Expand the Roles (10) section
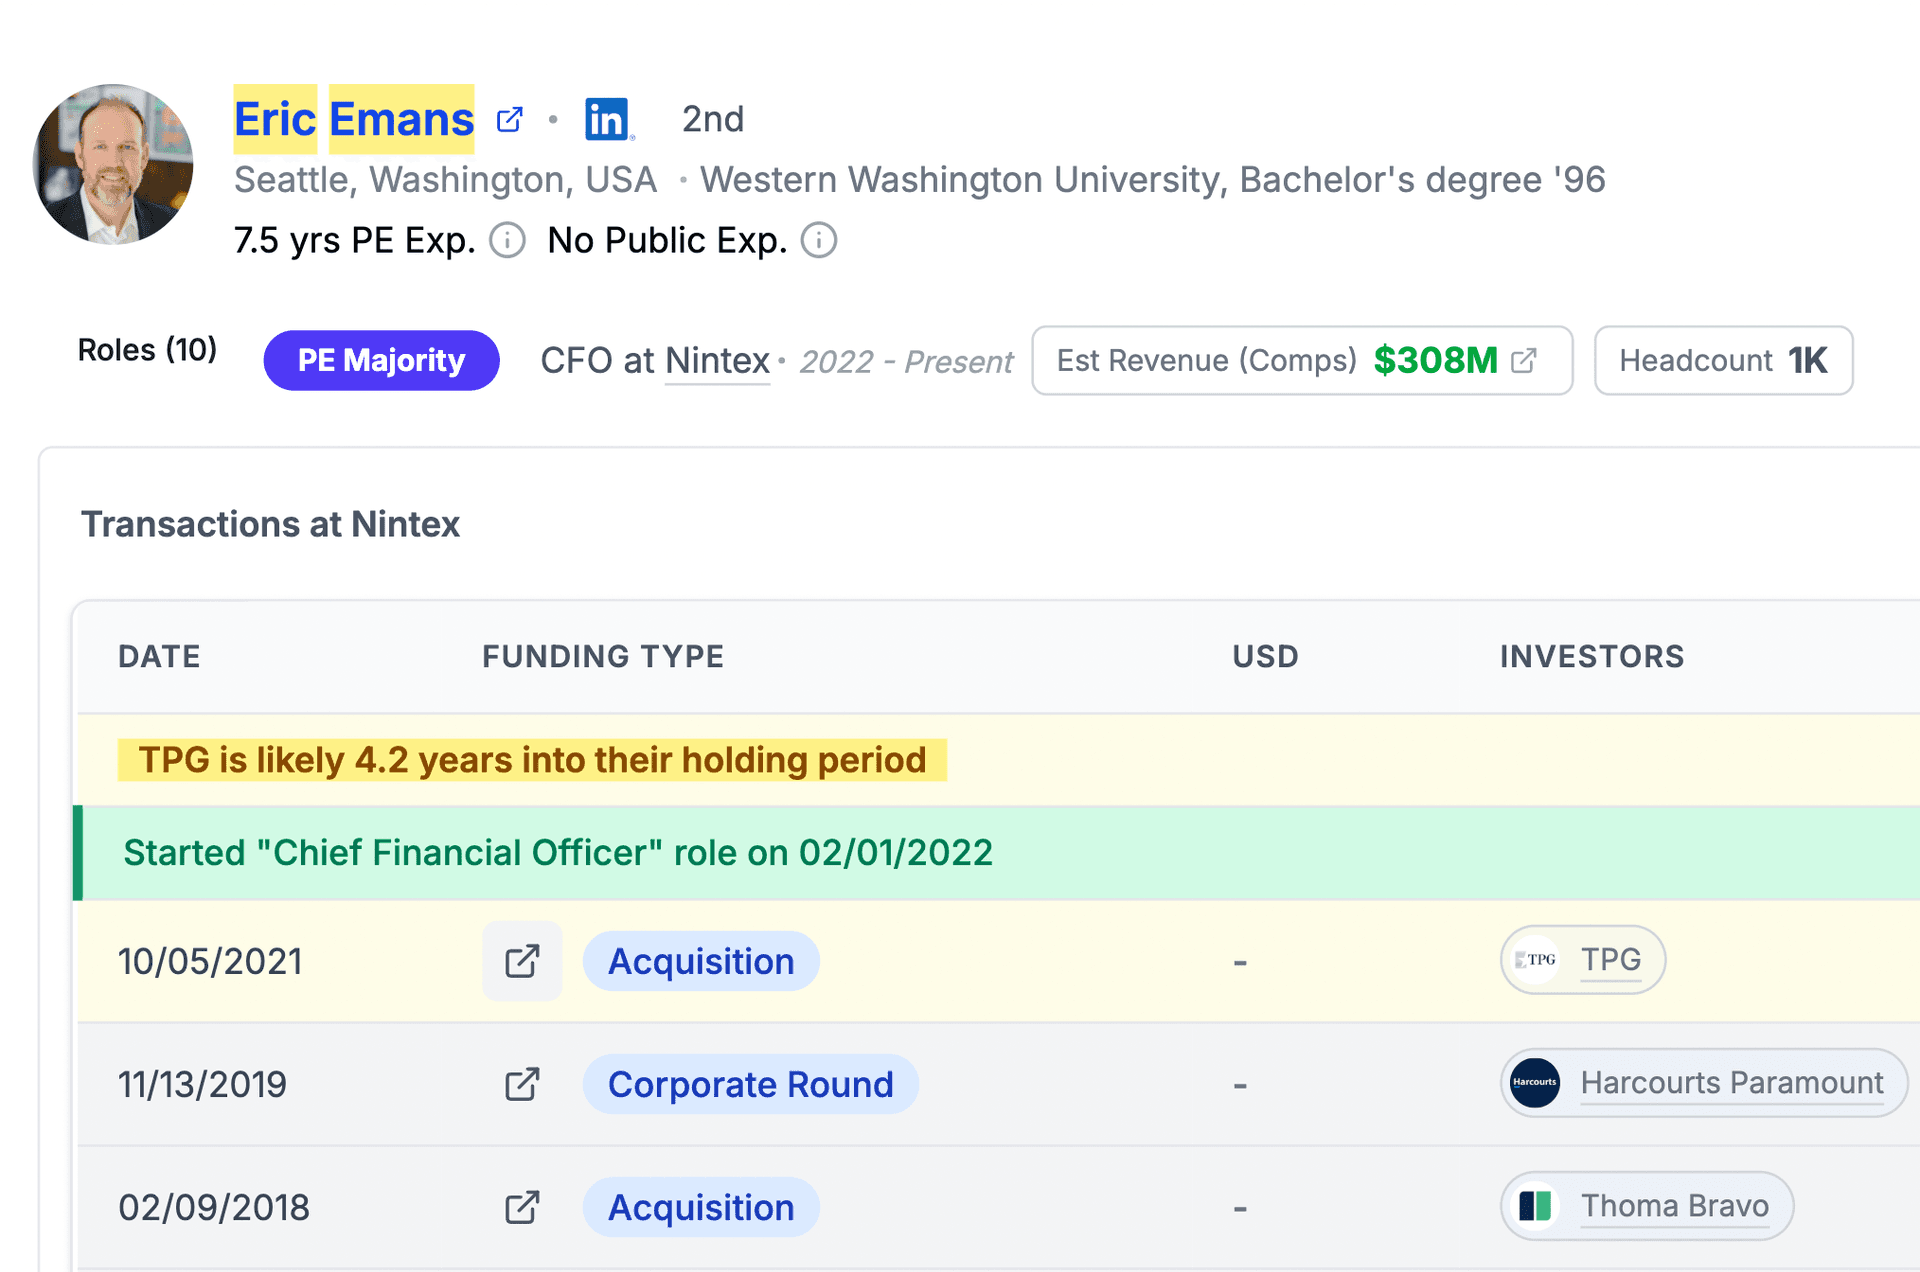 click(x=147, y=350)
